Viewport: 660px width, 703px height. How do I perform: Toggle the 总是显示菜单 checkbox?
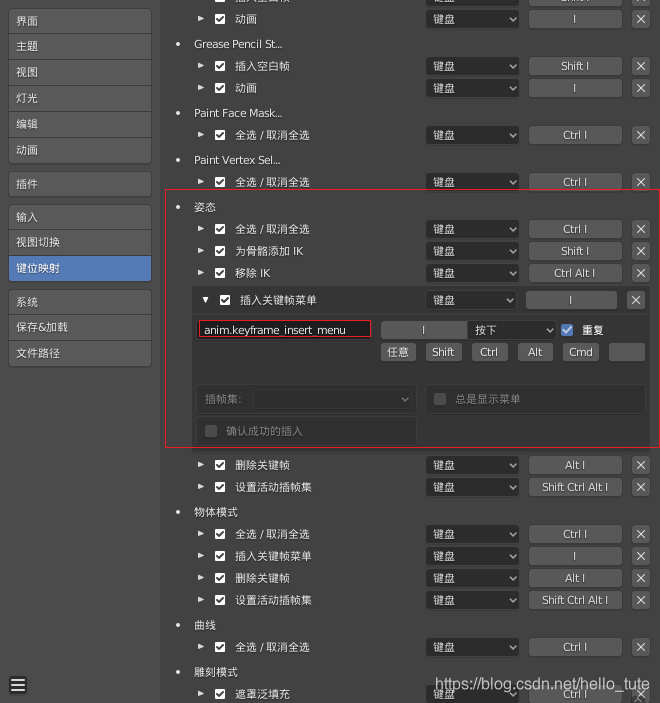coord(440,399)
